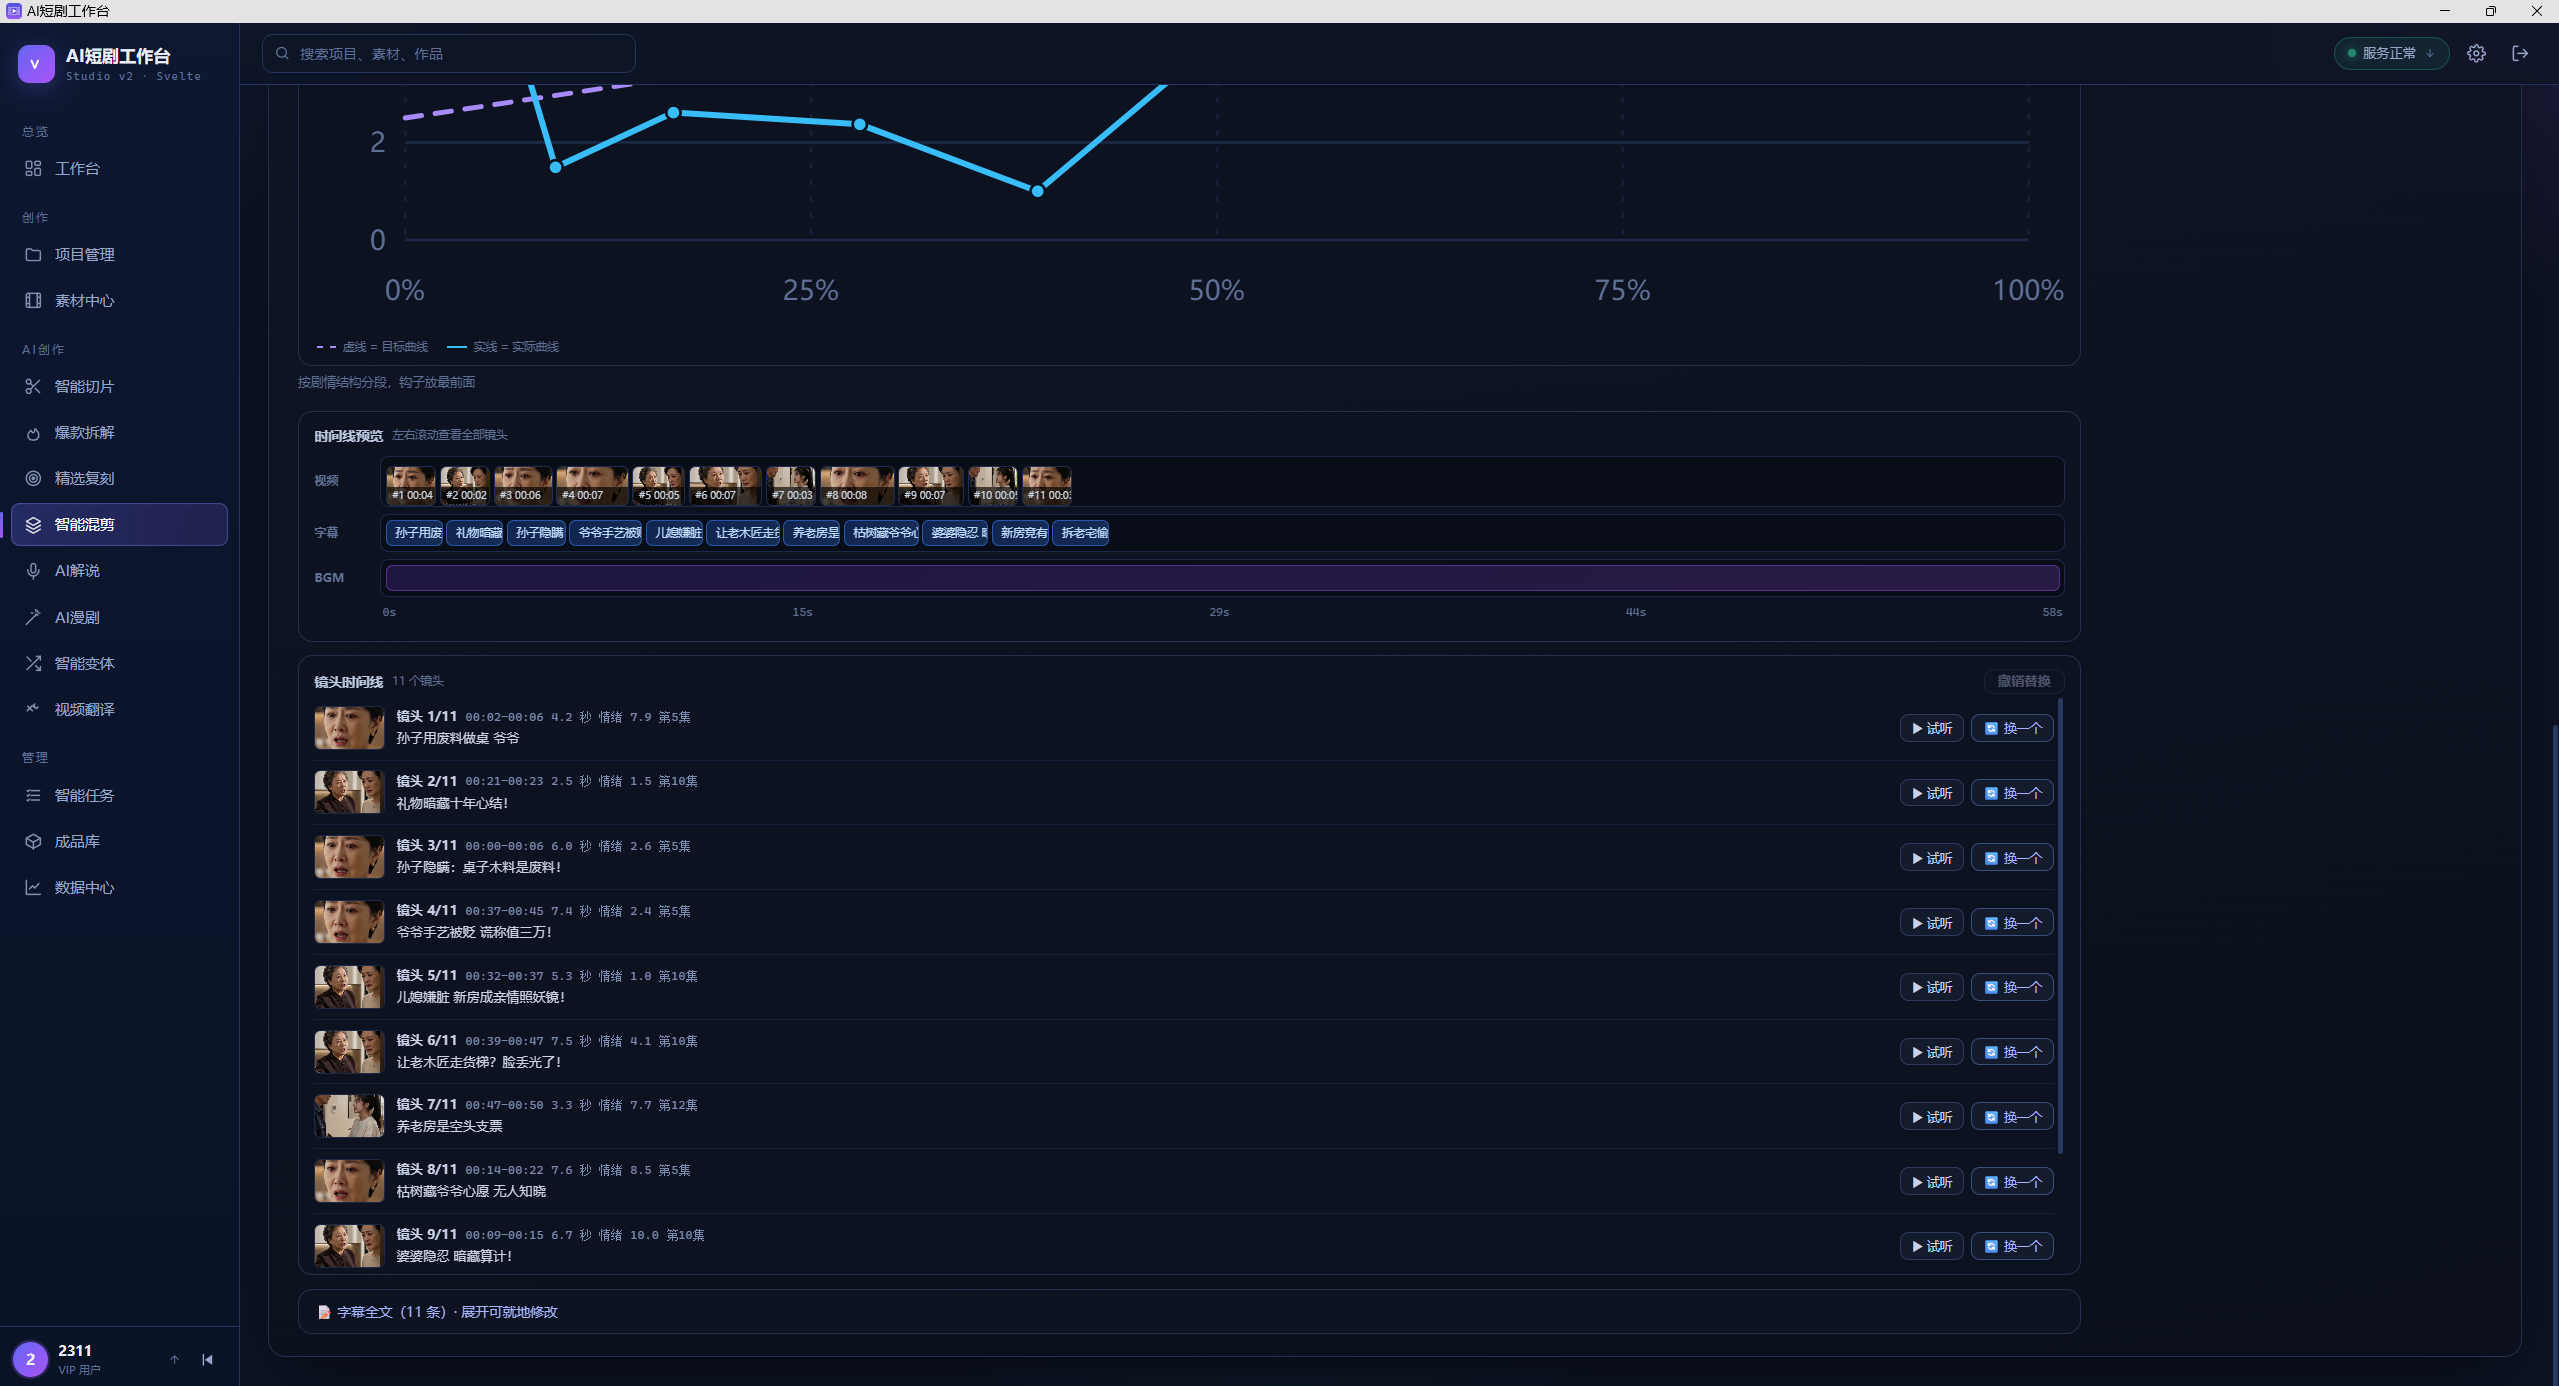This screenshot has height=1386, width=2559.
Task: Click subtitle text 枯树藏爷爷心愿 无人知晓
Action: (471, 1191)
